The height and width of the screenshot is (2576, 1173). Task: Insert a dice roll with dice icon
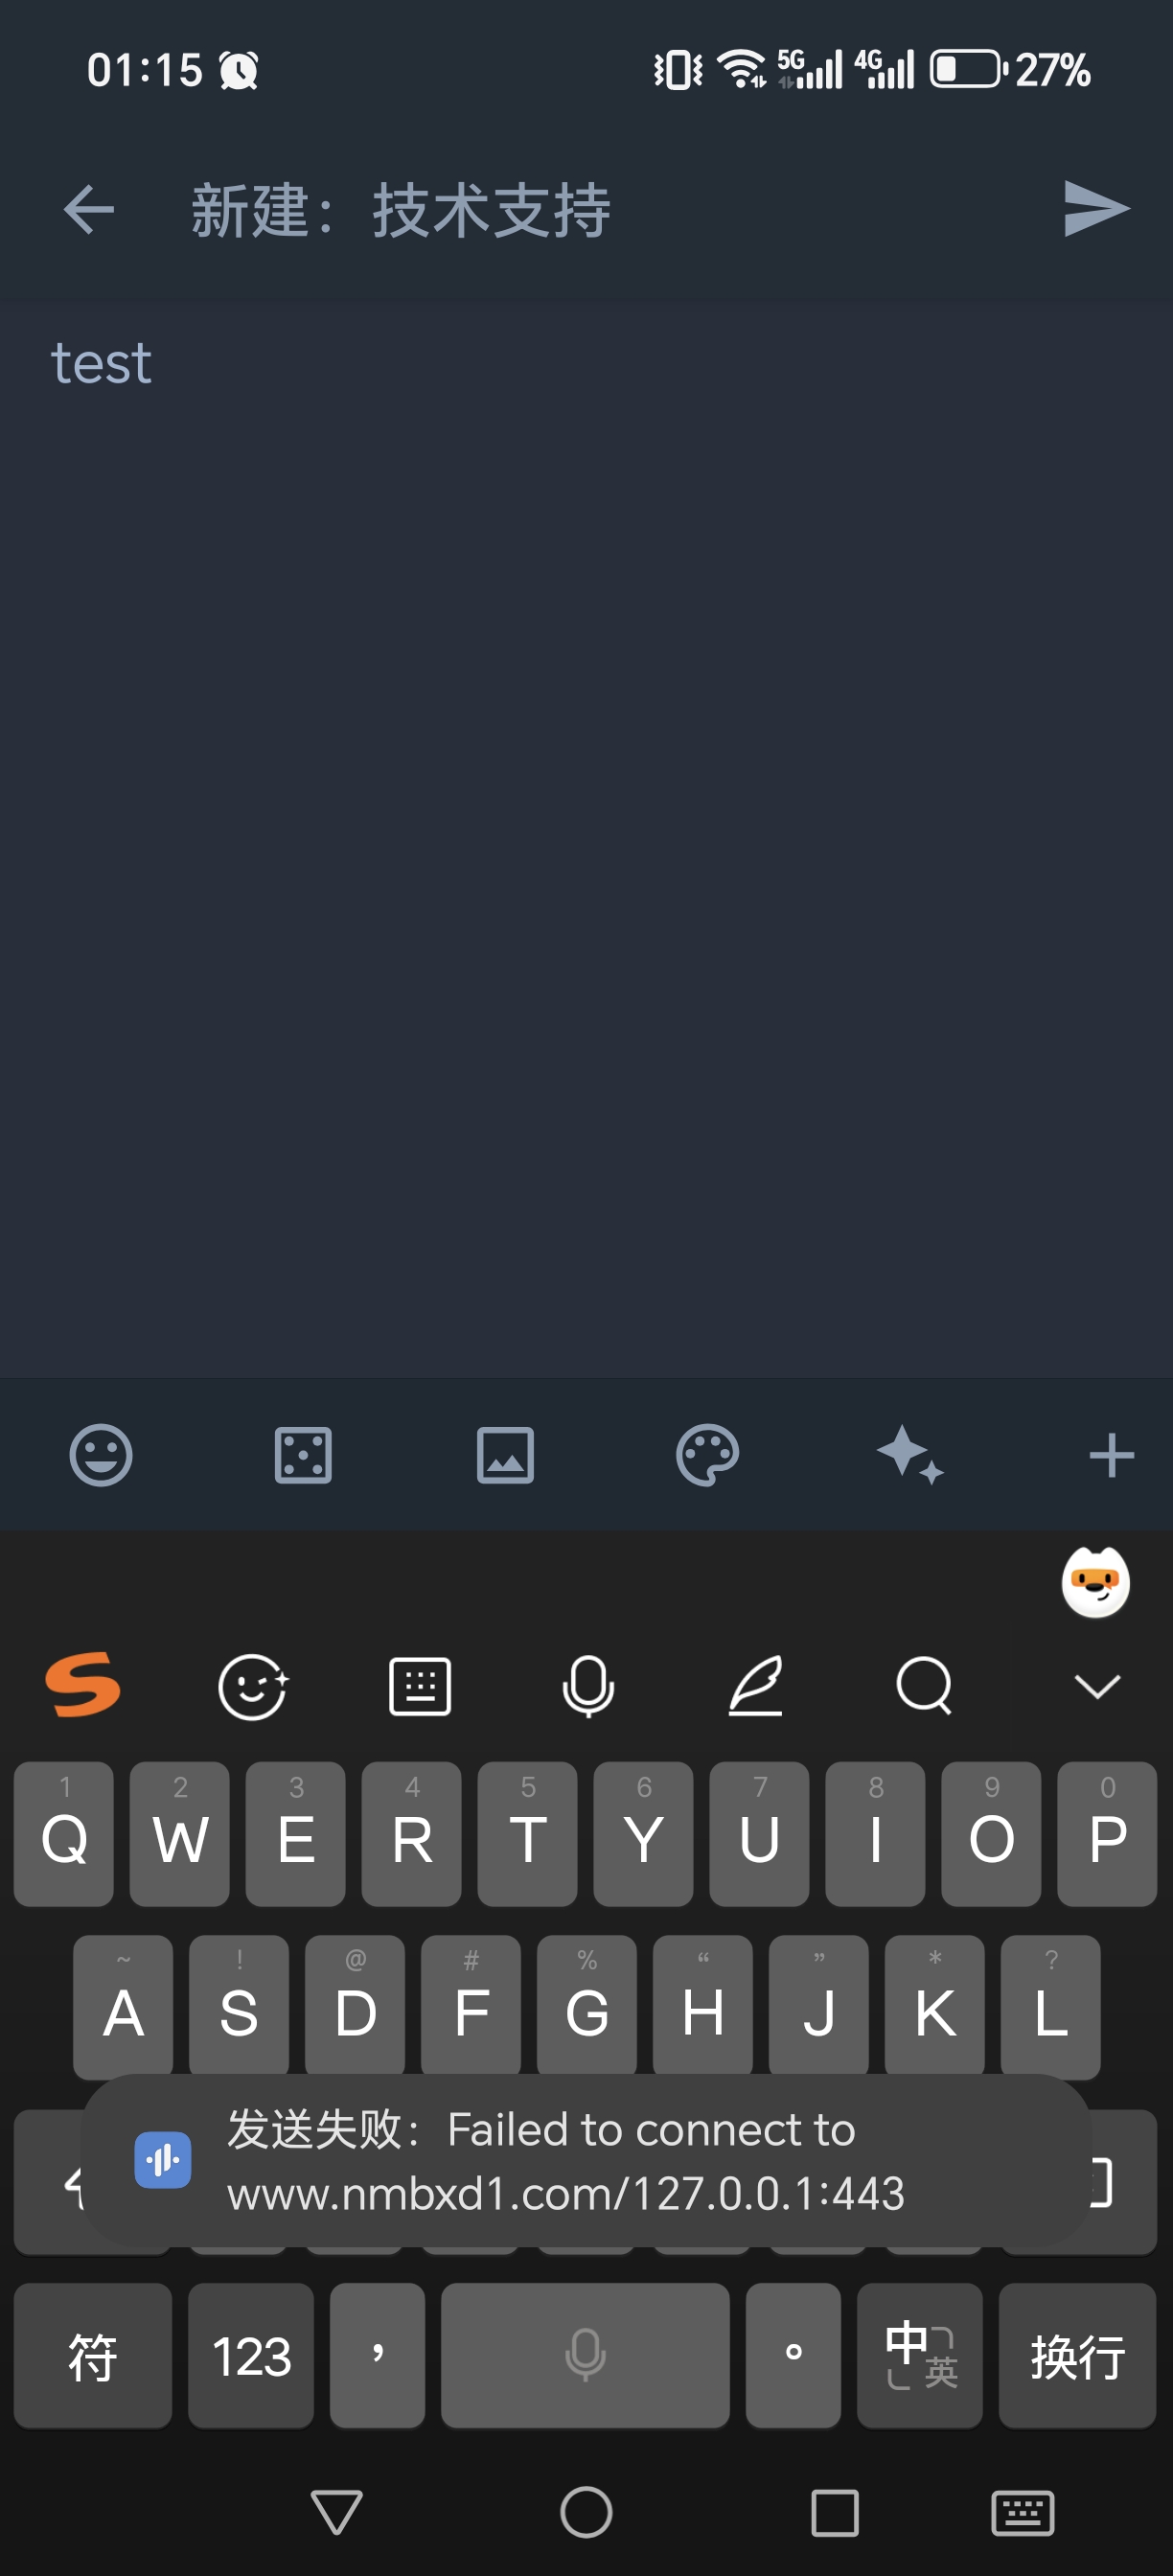[303, 1455]
